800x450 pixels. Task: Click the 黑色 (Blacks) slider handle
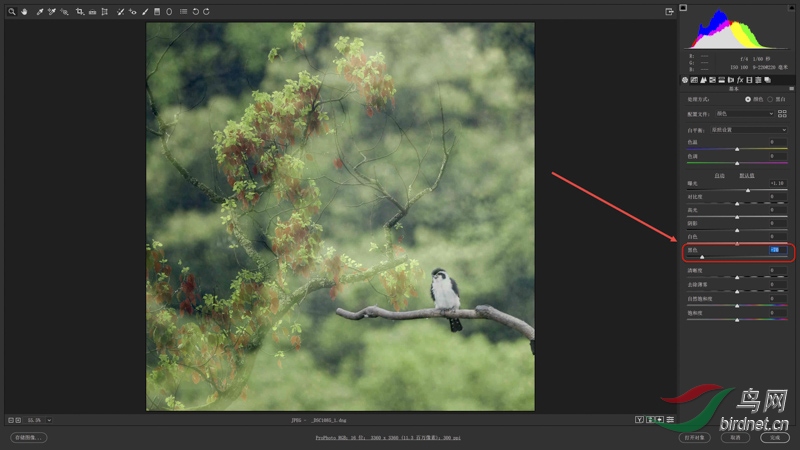(702, 257)
